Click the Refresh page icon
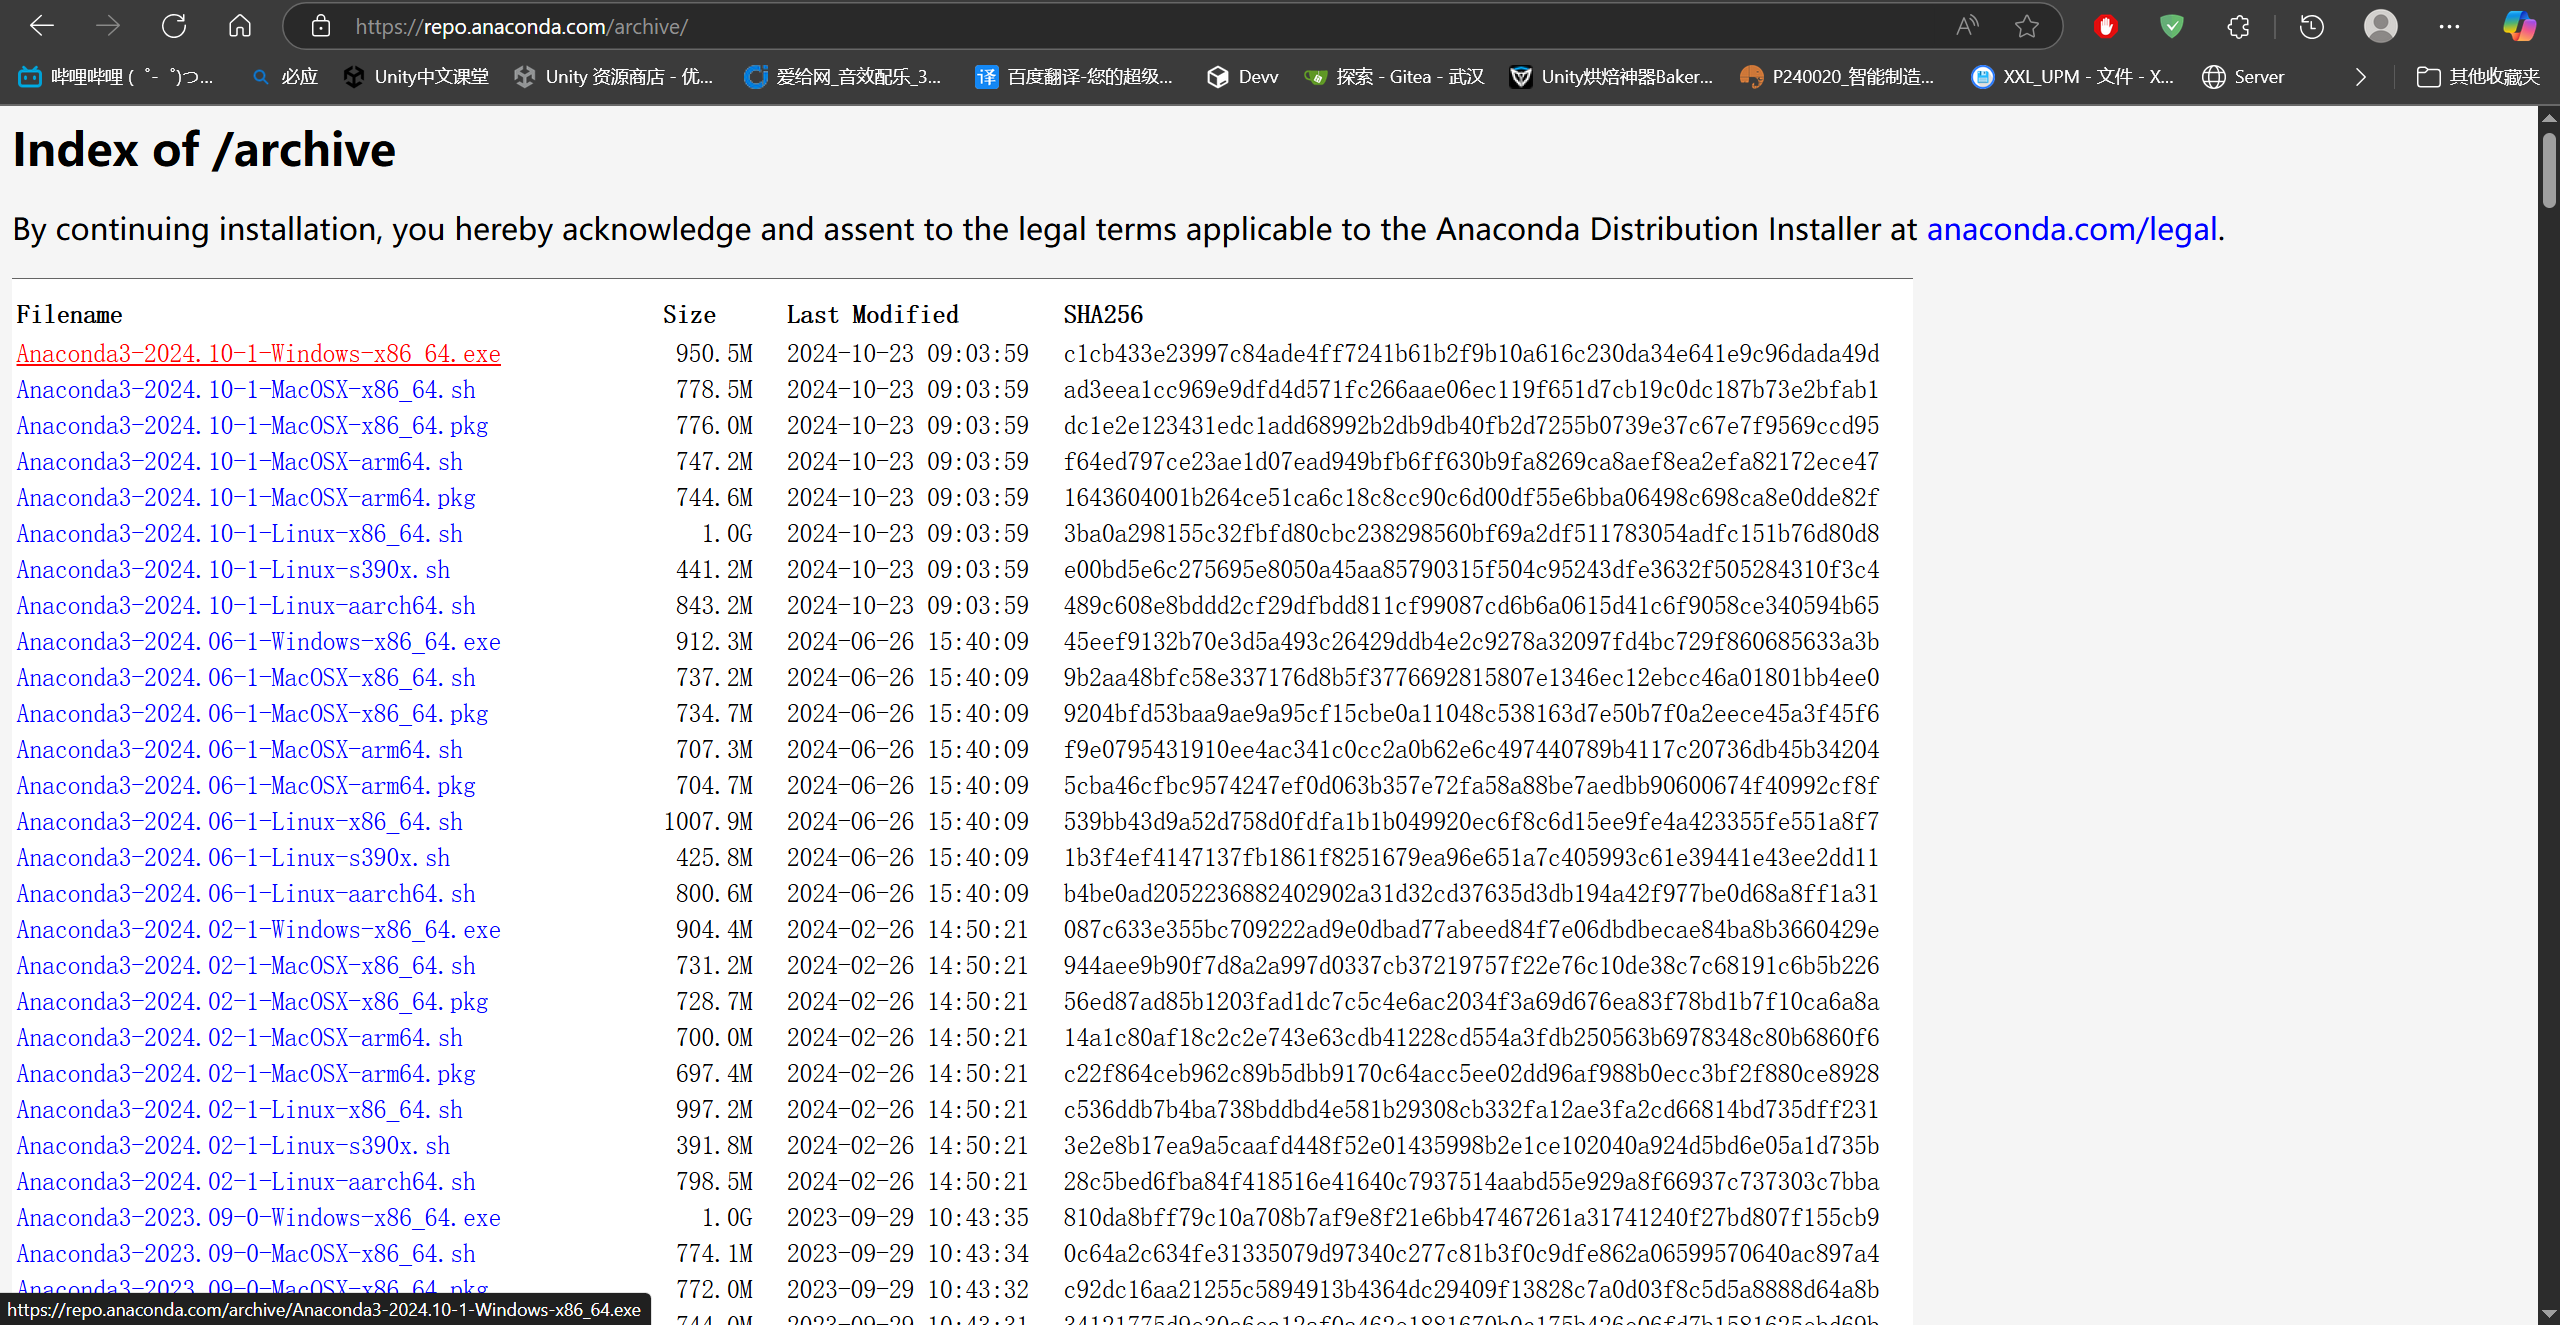The width and height of the screenshot is (2560, 1325). pos(174,26)
